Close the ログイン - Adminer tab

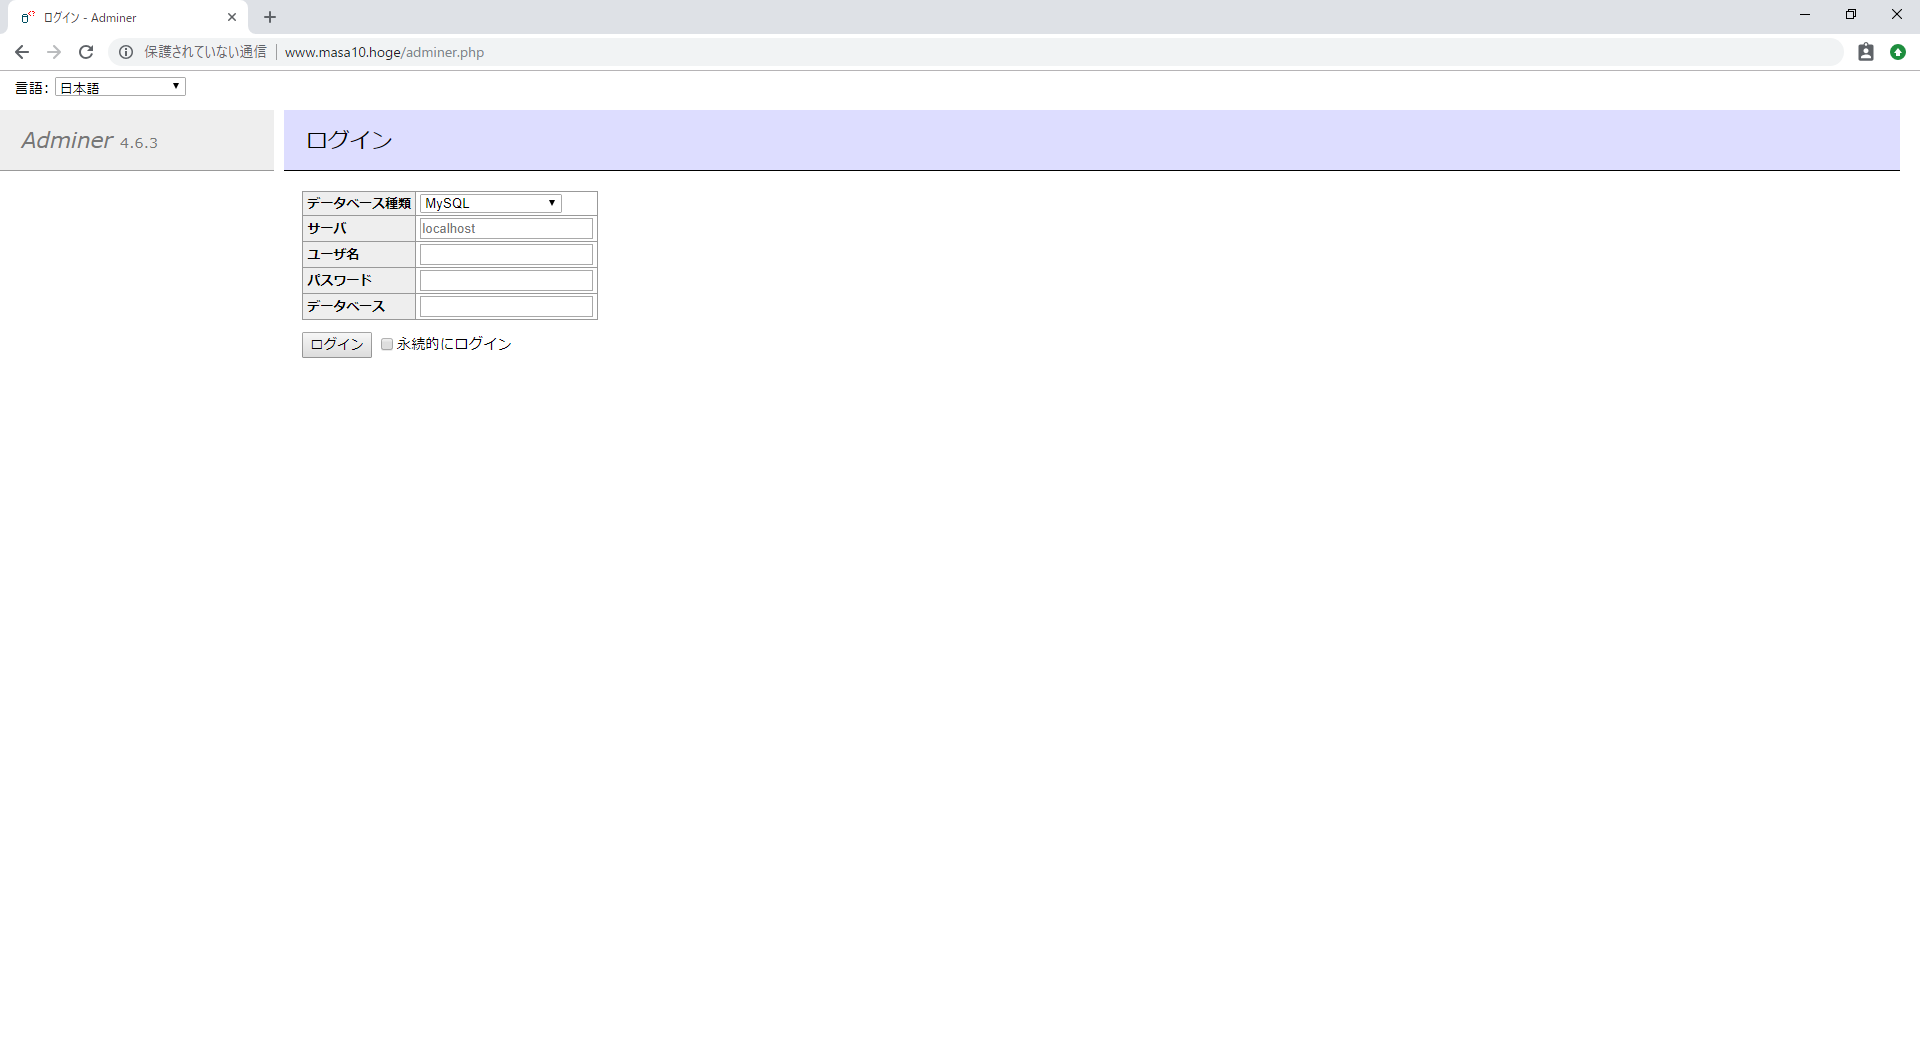[232, 17]
